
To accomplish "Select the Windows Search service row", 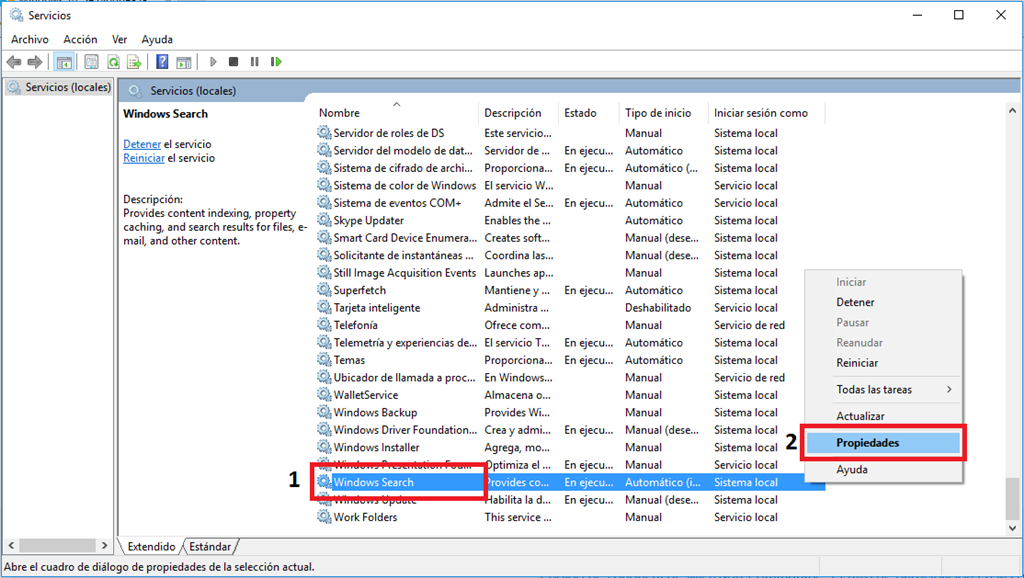I will (x=570, y=482).
